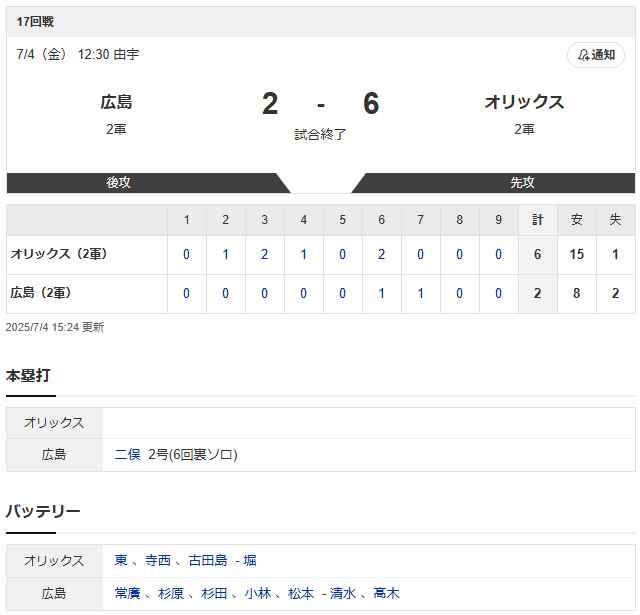Open Orix 2nd inning score 1
The image size is (640, 615).
tap(225, 254)
